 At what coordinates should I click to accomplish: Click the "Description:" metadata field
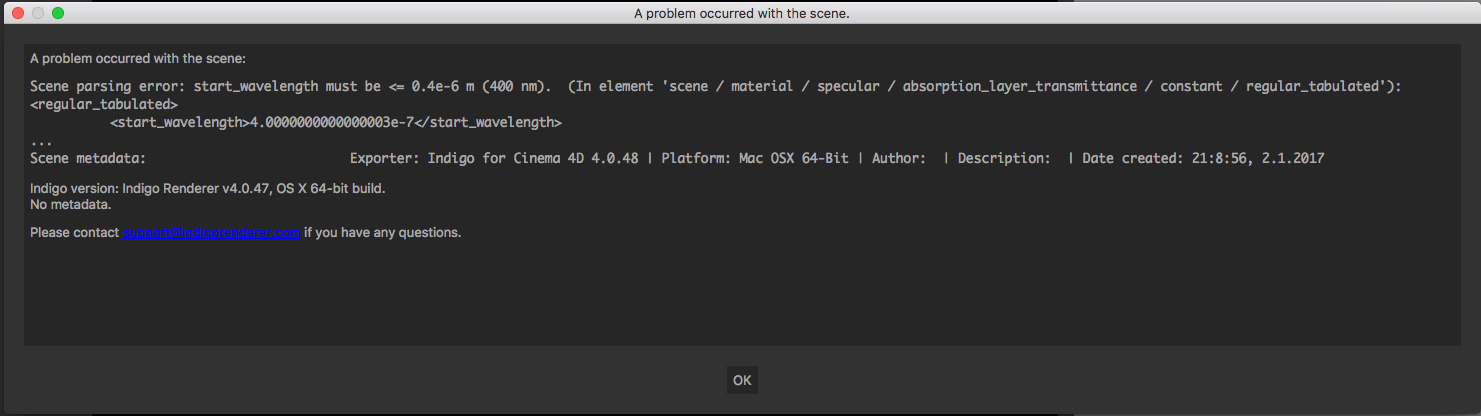tap(1004, 158)
